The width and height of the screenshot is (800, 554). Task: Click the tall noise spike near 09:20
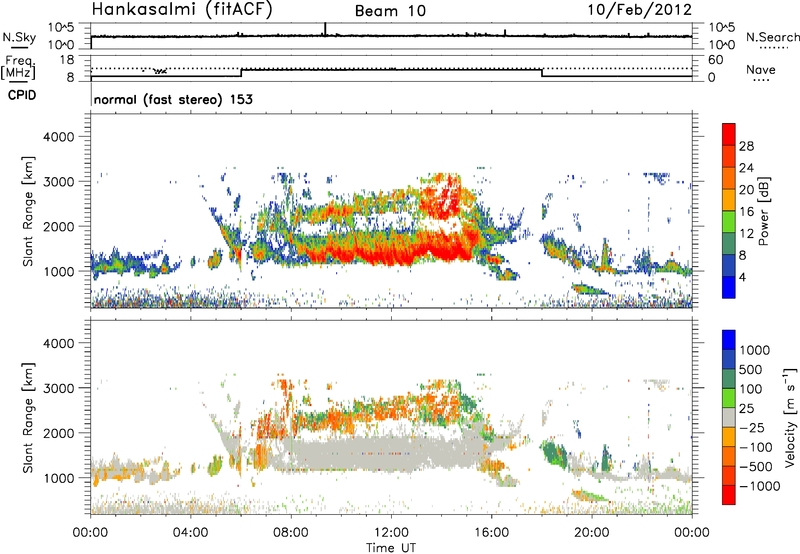[x=325, y=29]
